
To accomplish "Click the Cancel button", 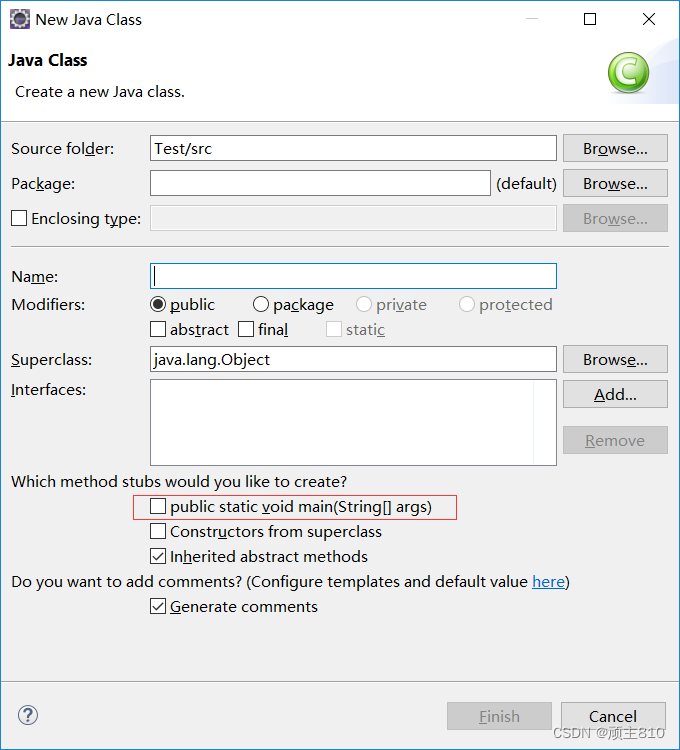I will [613, 716].
